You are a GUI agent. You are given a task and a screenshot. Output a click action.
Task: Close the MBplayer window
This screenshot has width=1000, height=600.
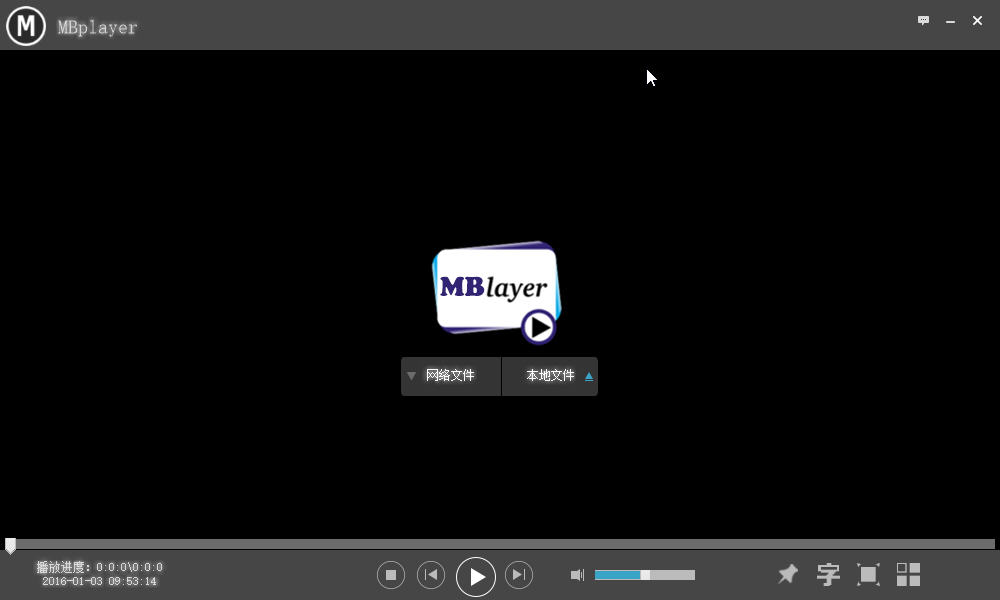pyautogui.click(x=977, y=20)
